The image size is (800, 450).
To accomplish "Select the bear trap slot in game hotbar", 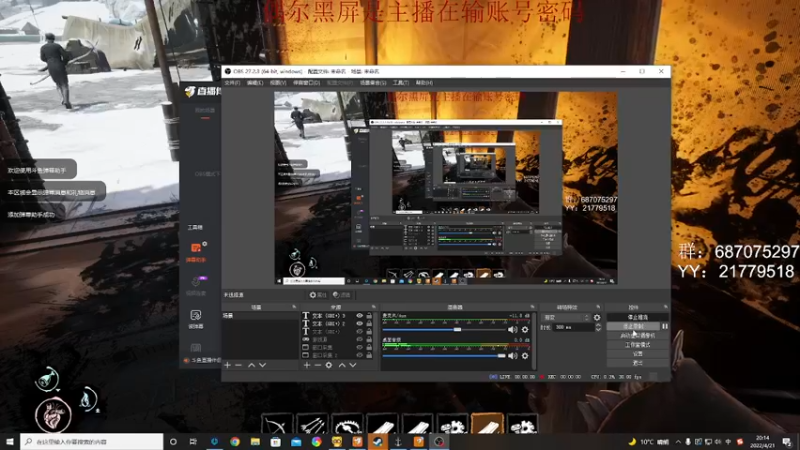I will (347, 424).
